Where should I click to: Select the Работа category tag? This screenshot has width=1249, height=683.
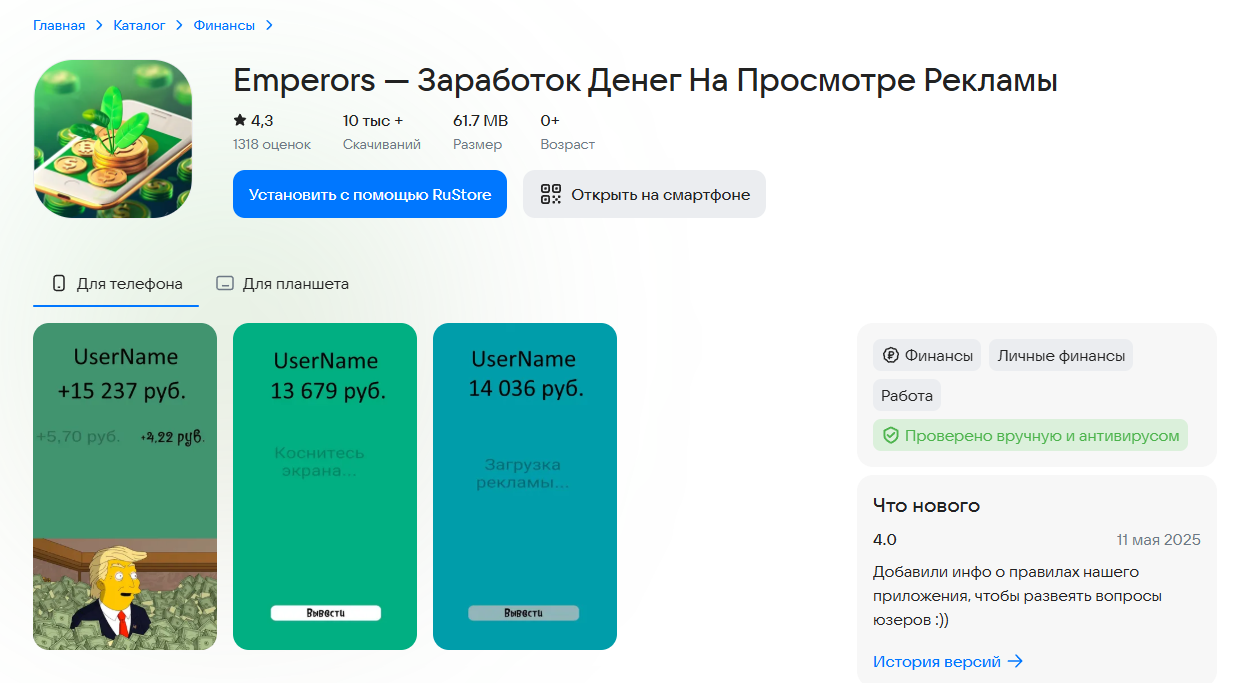coord(906,394)
